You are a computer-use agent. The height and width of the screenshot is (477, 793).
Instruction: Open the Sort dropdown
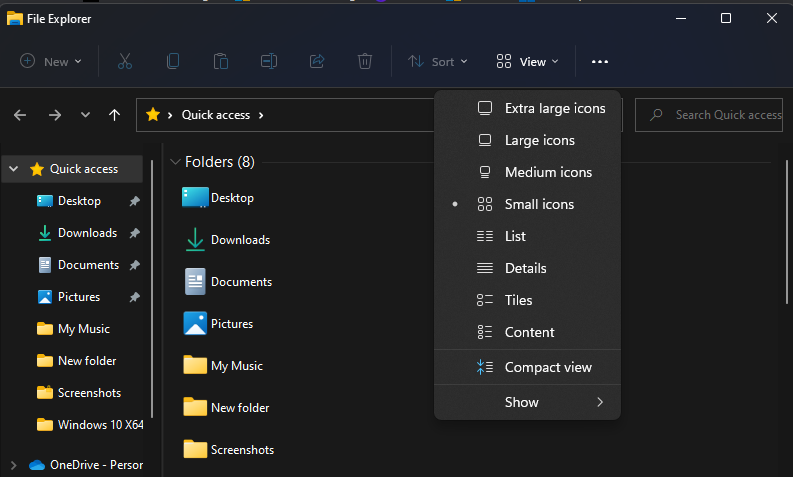tap(438, 62)
